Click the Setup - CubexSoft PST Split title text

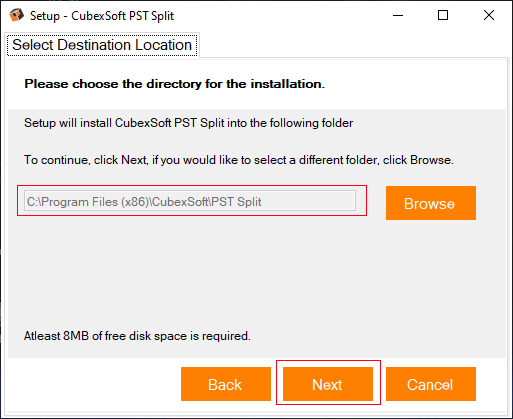(x=102, y=16)
